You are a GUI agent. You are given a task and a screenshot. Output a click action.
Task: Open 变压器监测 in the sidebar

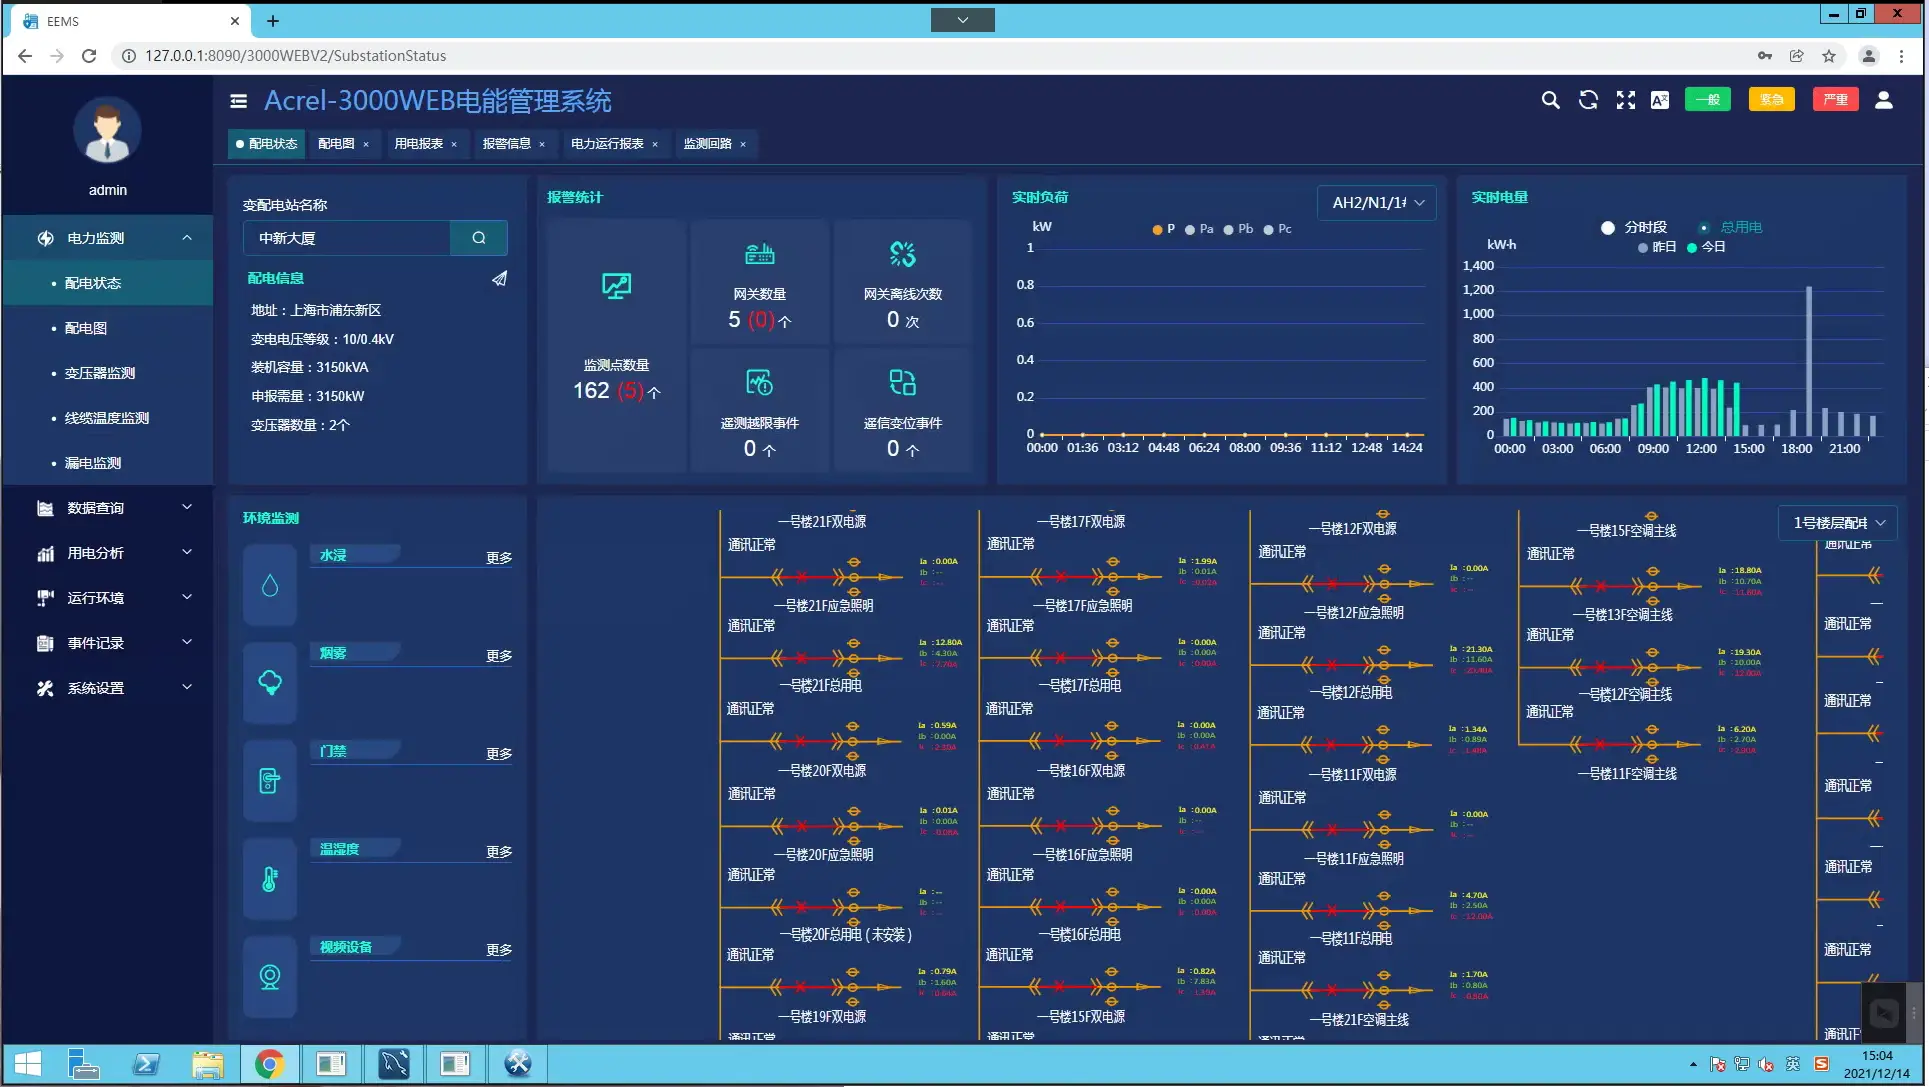[x=100, y=373]
